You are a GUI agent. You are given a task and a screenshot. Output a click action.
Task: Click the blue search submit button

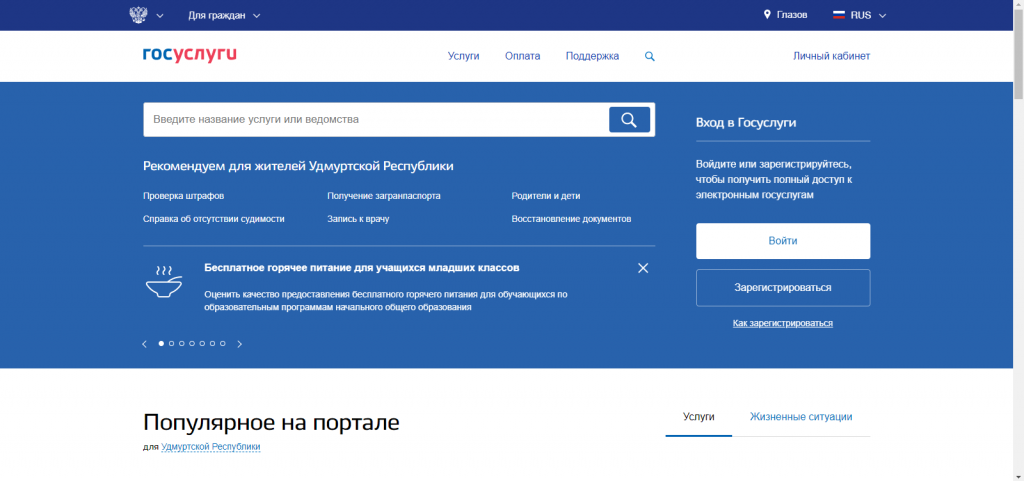click(630, 119)
